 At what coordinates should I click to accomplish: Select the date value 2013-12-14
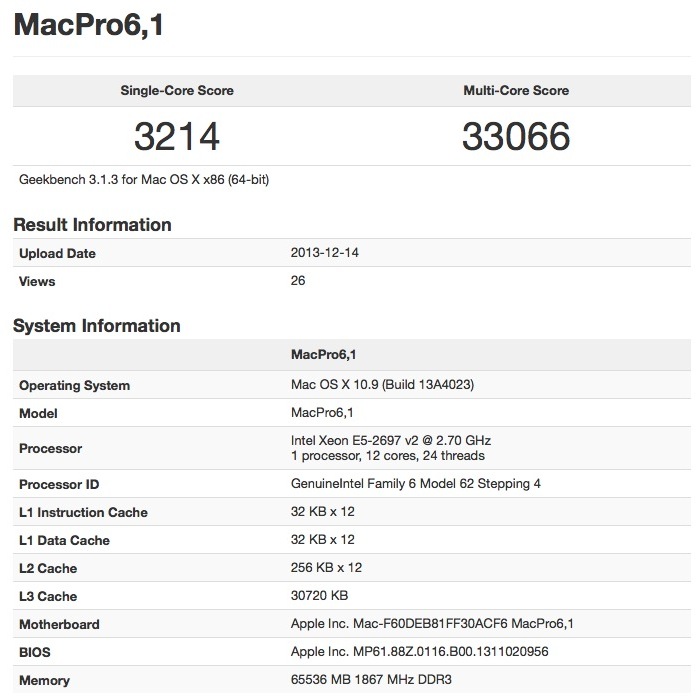tap(325, 253)
